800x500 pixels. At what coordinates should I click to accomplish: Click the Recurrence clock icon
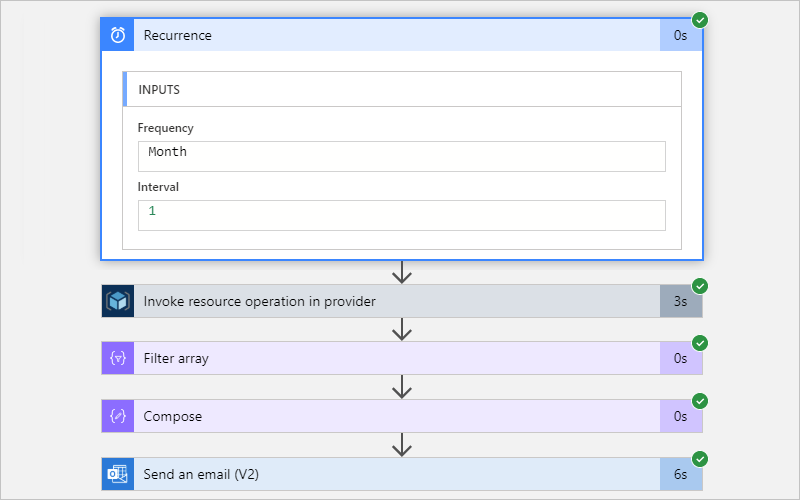[x=118, y=35]
